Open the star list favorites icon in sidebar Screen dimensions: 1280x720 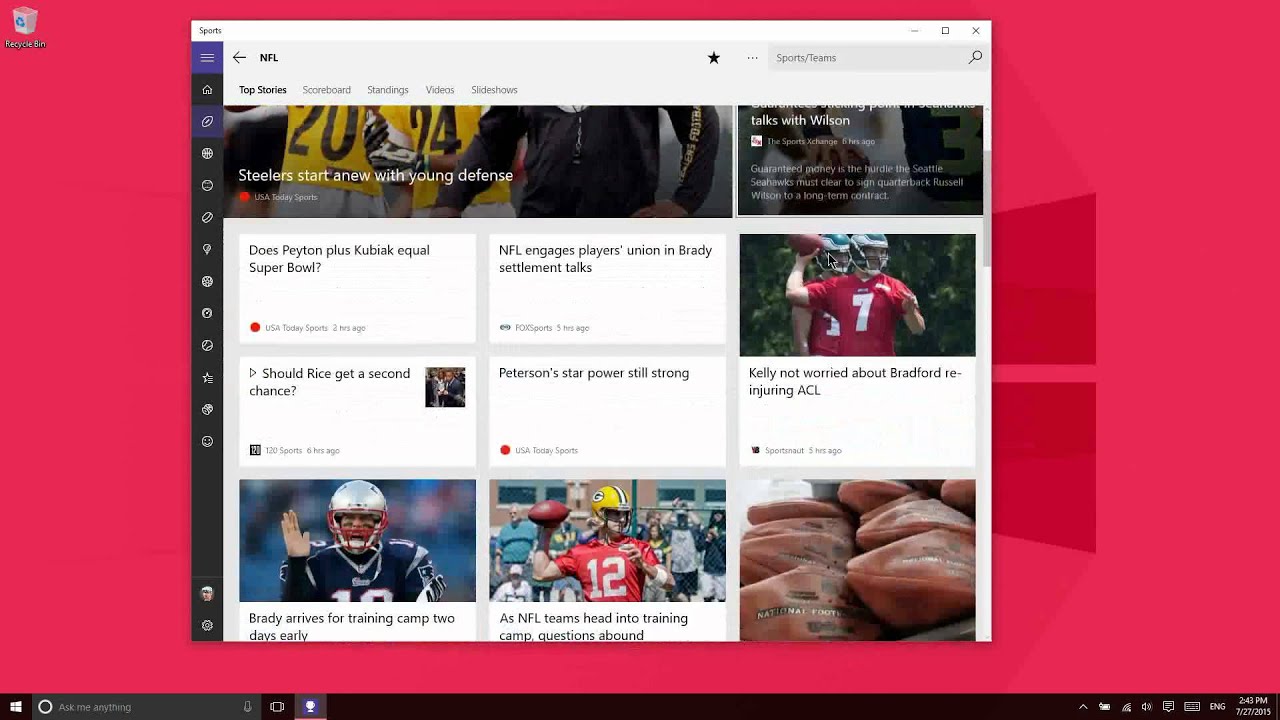tap(207, 377)
